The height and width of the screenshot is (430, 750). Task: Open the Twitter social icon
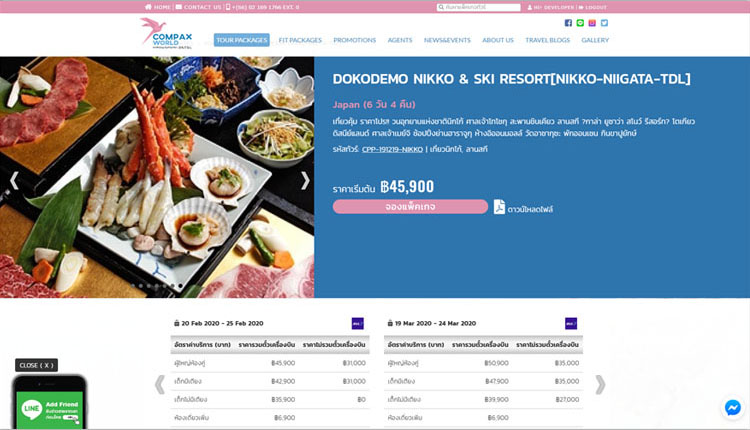[605, 23]
